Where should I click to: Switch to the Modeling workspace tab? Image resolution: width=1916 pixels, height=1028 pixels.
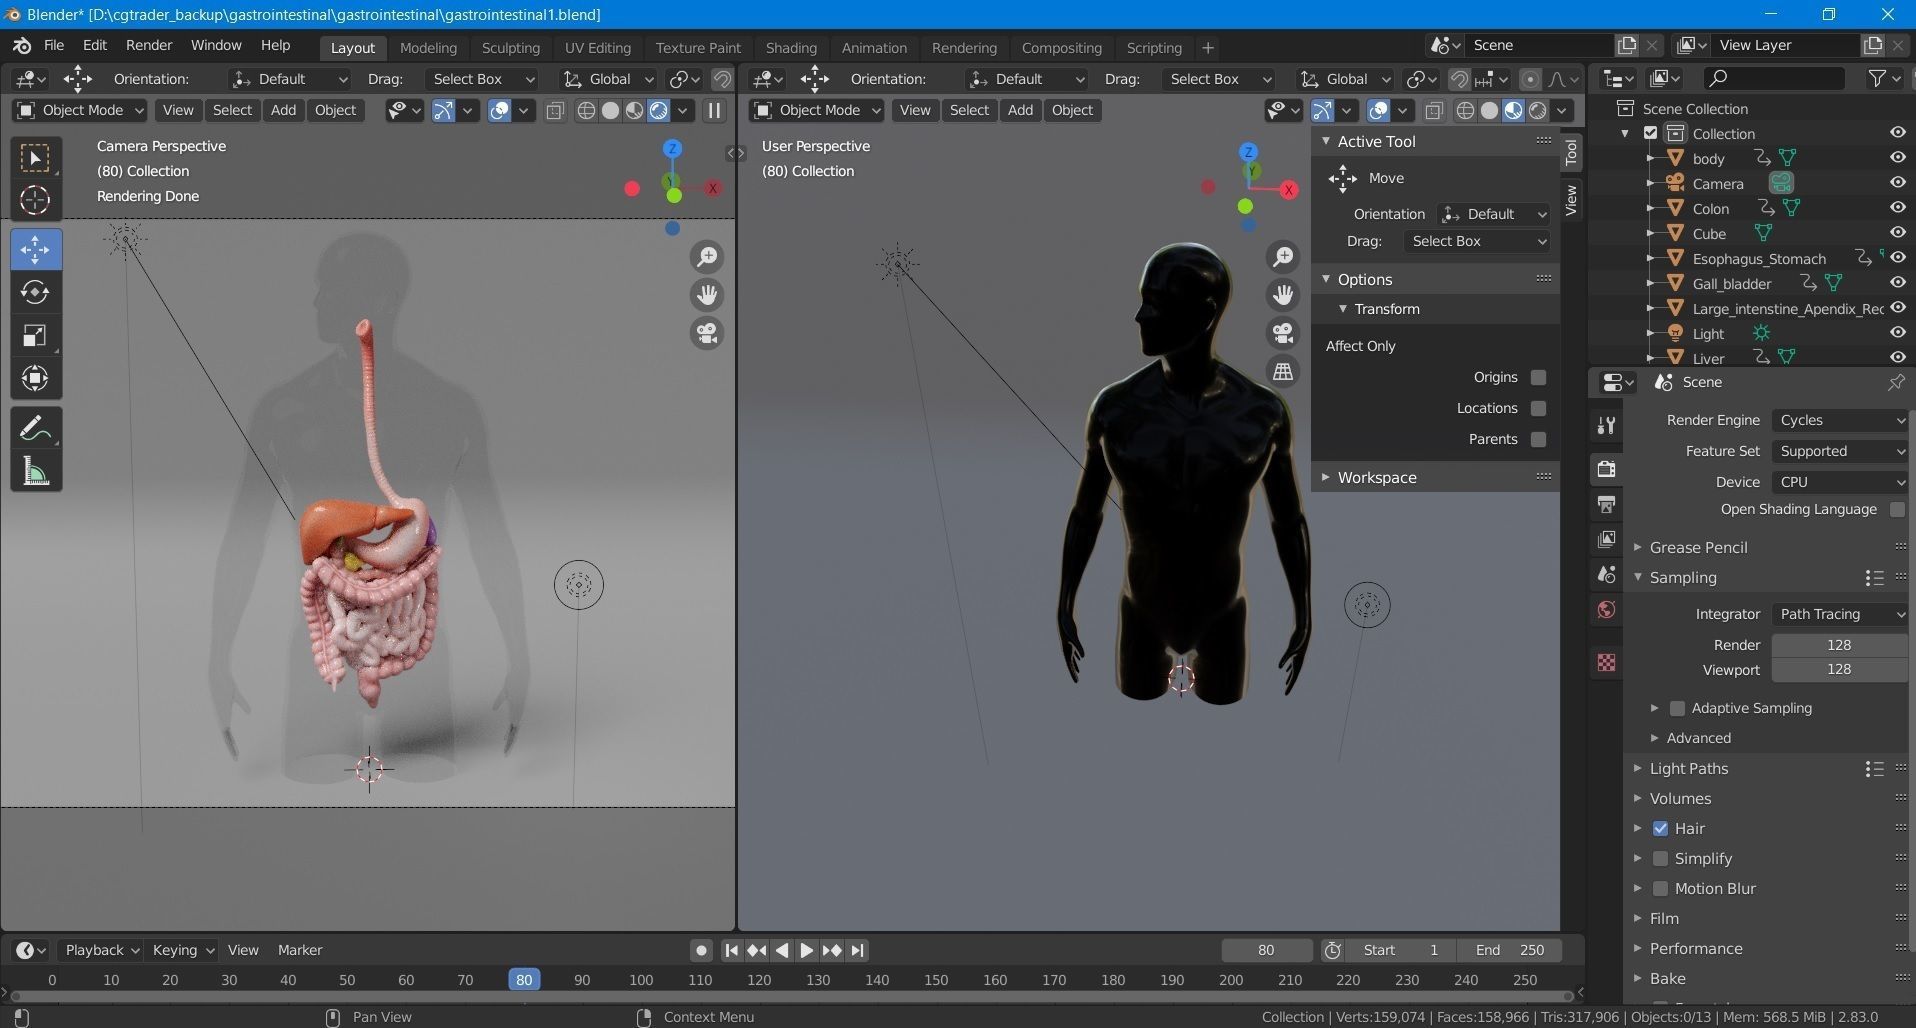point(428,47)
